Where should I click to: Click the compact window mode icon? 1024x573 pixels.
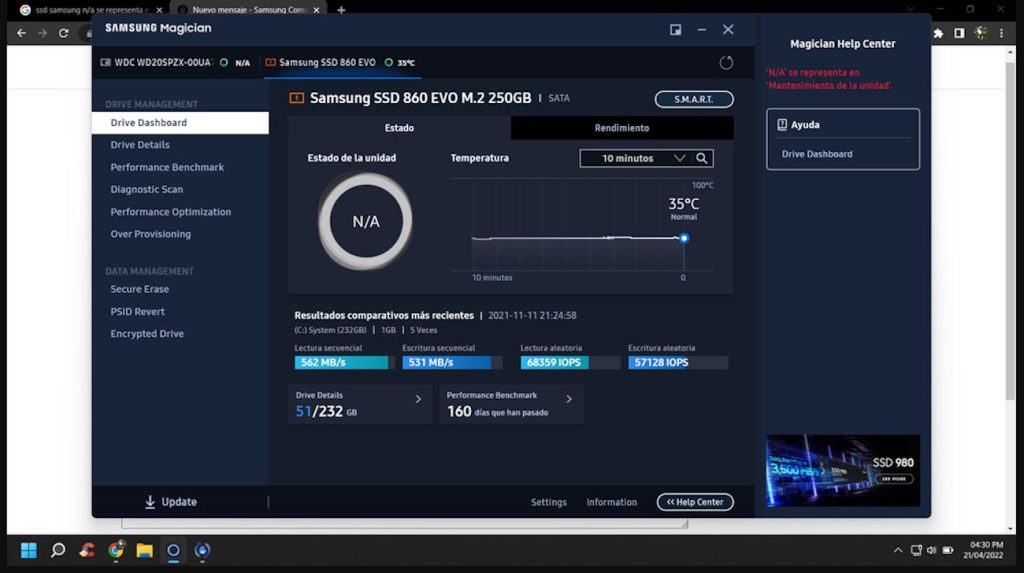tap(675, 30)
